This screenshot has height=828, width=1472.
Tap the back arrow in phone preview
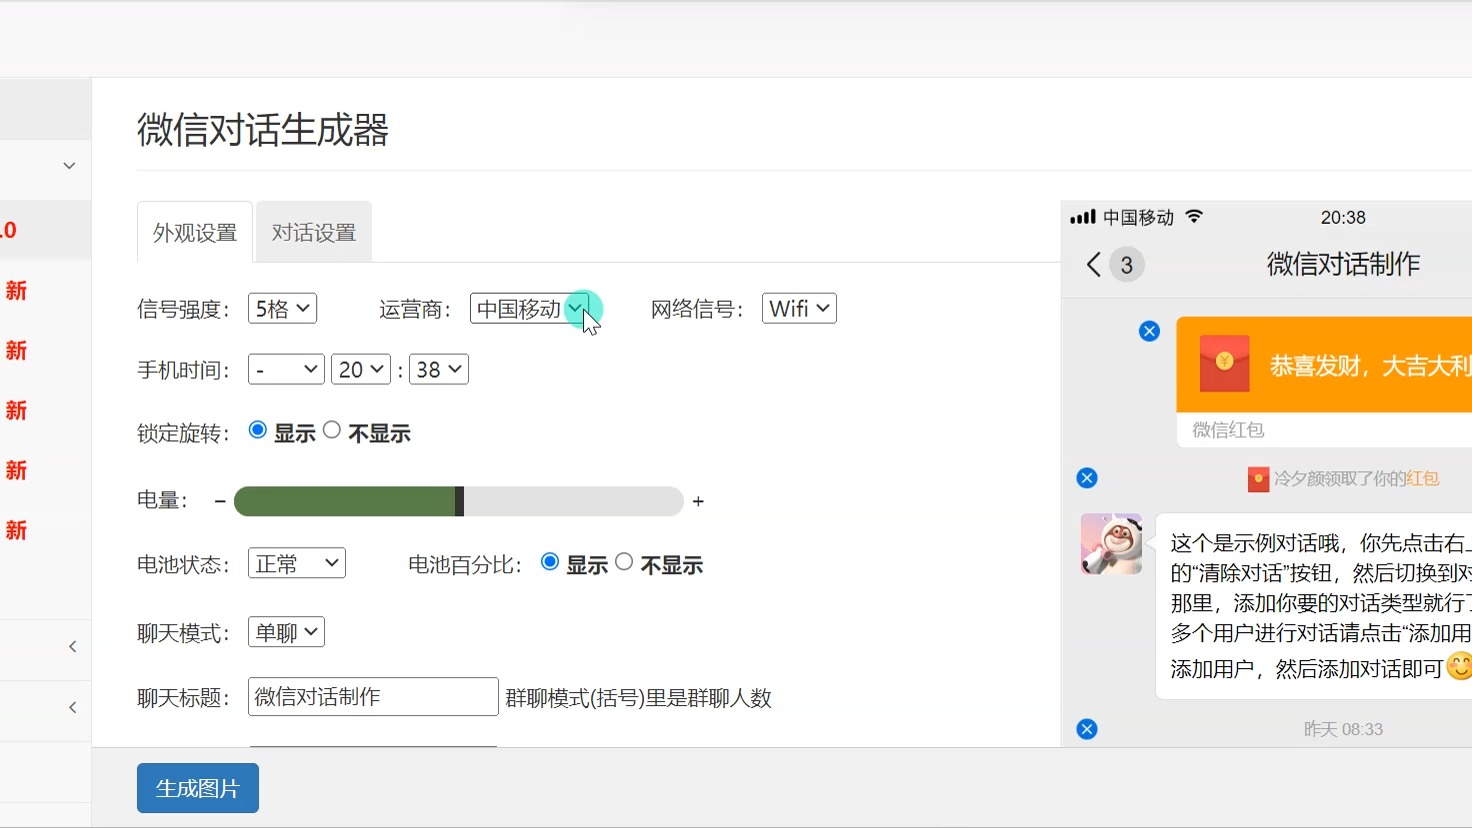tap(1093, 264)
